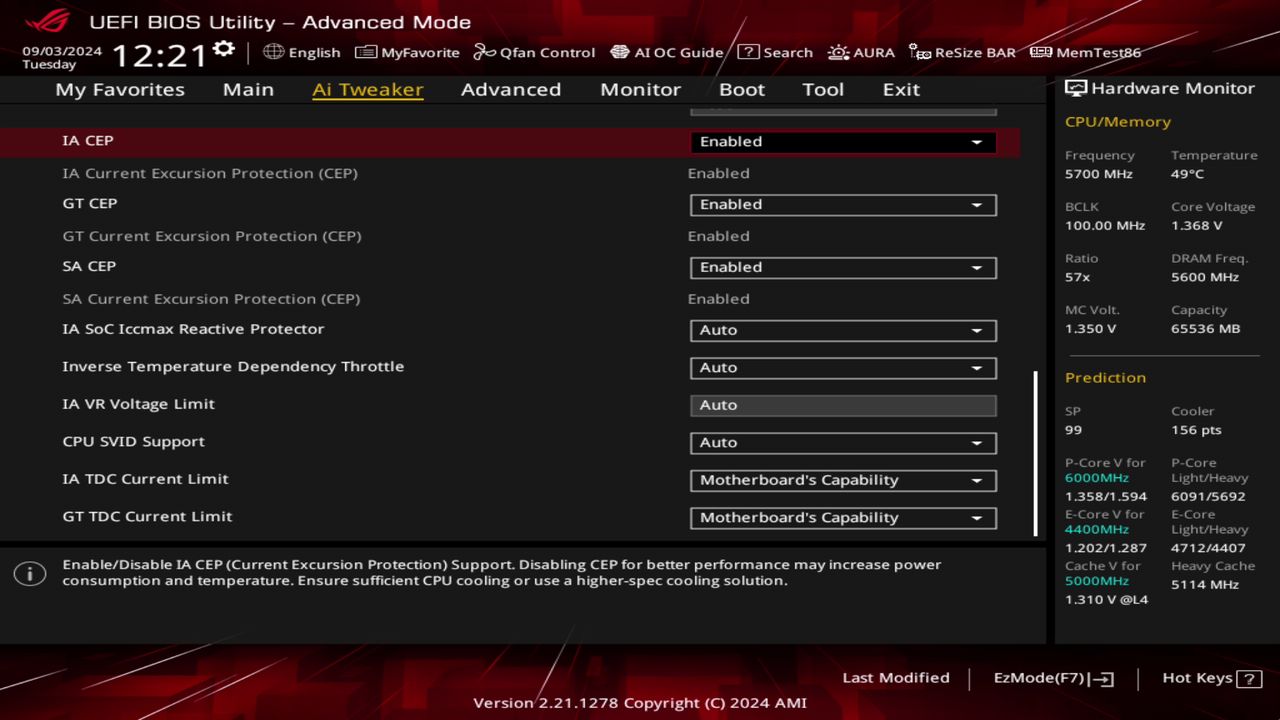Click the 5000MHz Cache prediction value

1097,581
